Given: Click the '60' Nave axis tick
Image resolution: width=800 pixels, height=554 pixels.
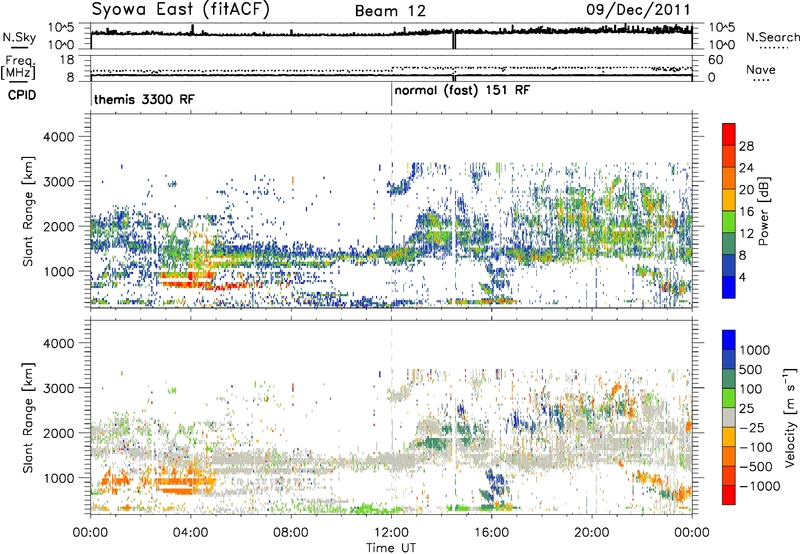Looking at the screenshot, I should 716,60.
